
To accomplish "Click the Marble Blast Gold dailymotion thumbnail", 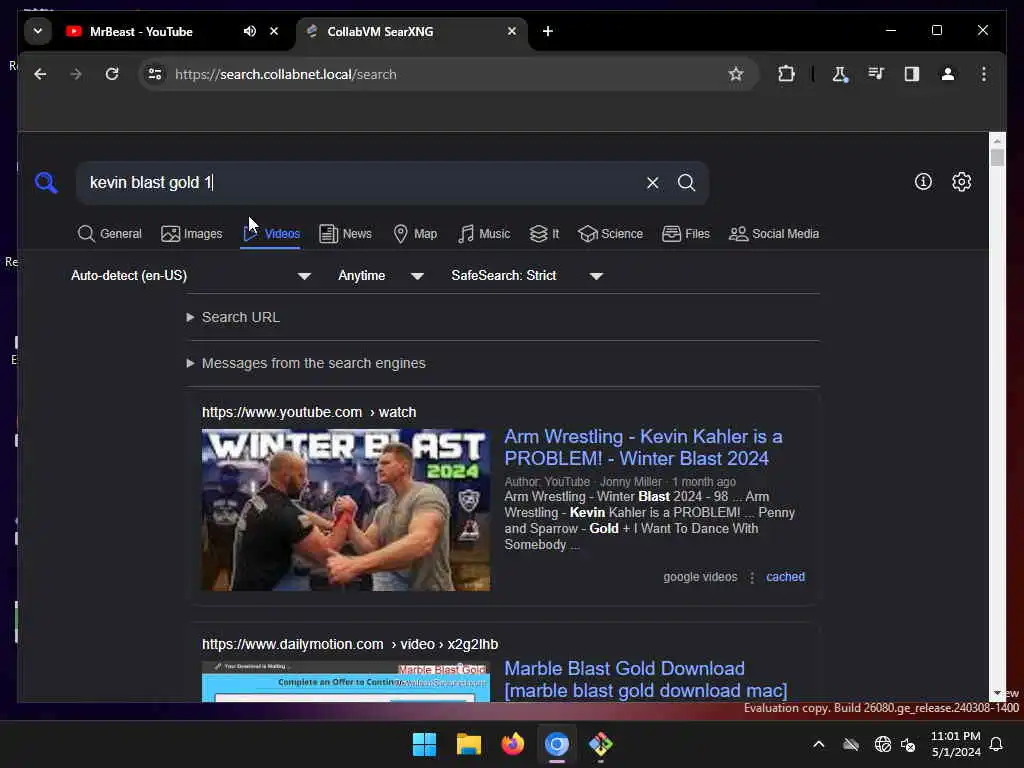I will [x=346, y=682].
